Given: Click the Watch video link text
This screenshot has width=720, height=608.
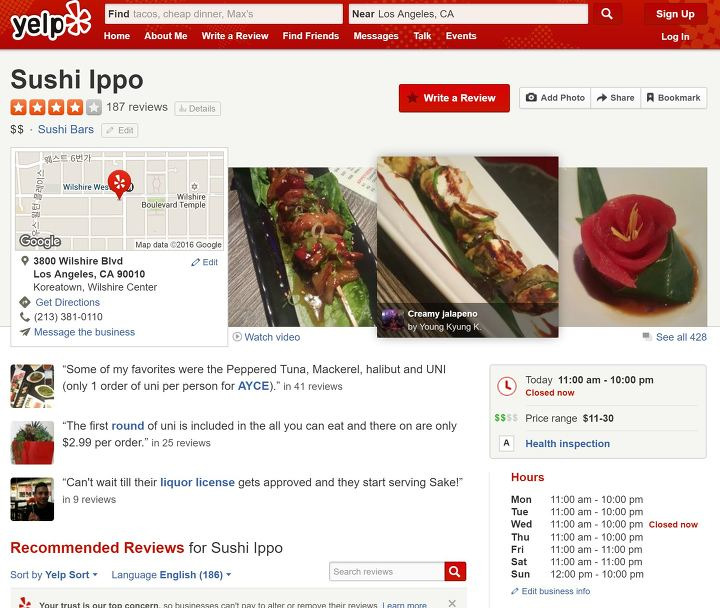Looking at the screenshot, I should point(272,337).
